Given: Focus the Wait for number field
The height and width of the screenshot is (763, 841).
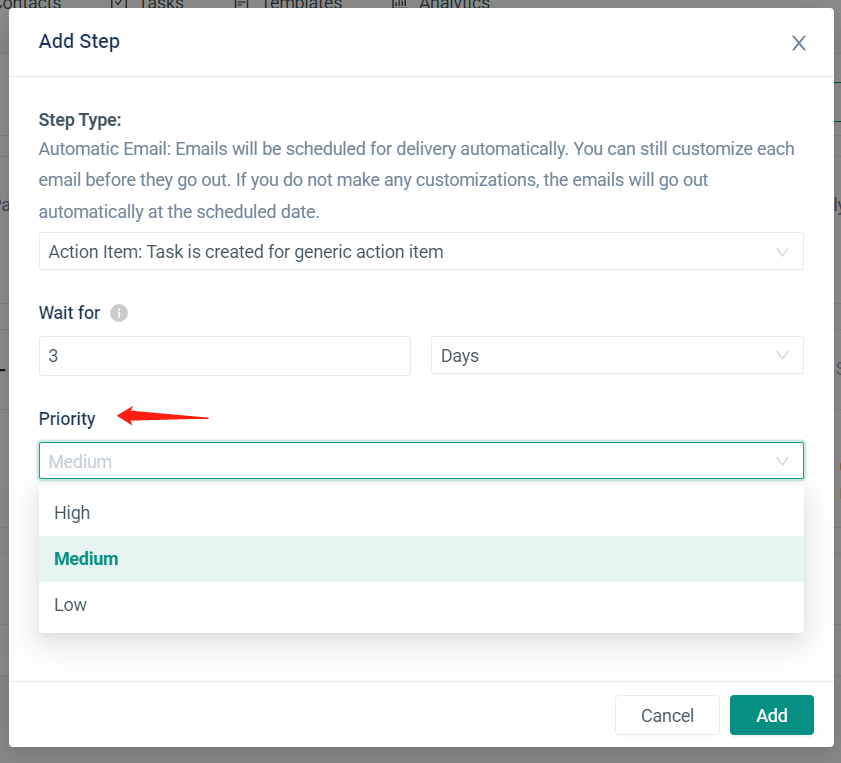Looking at the screenshot, I should pyautogui.click(x=224, y=356).
